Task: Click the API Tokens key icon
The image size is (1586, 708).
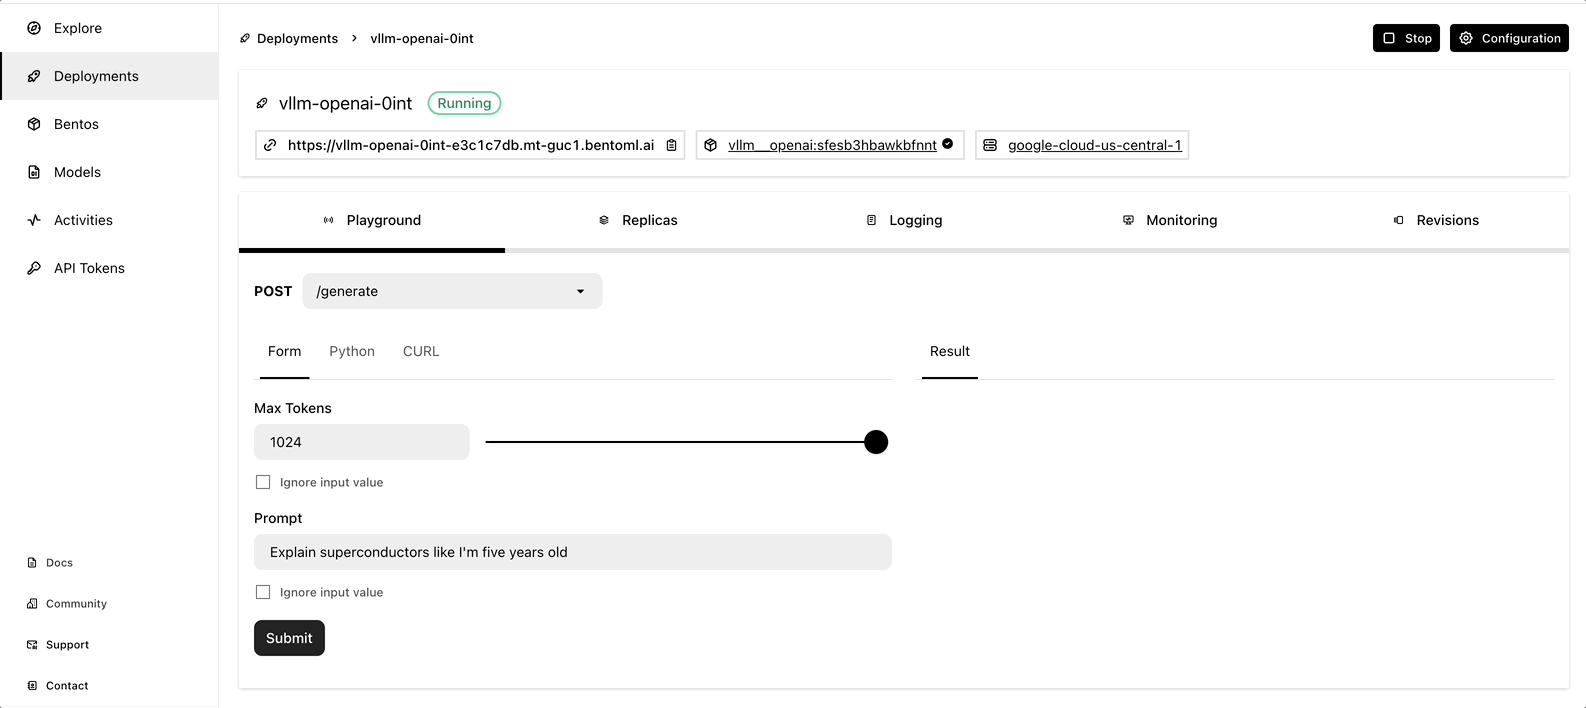Action: (34, 268)
